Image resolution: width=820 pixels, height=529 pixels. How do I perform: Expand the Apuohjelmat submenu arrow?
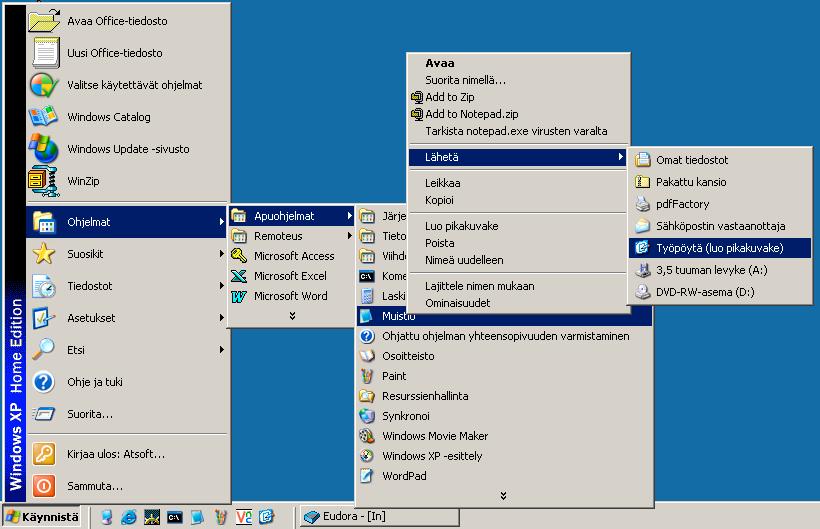click(x=349, y=215)
